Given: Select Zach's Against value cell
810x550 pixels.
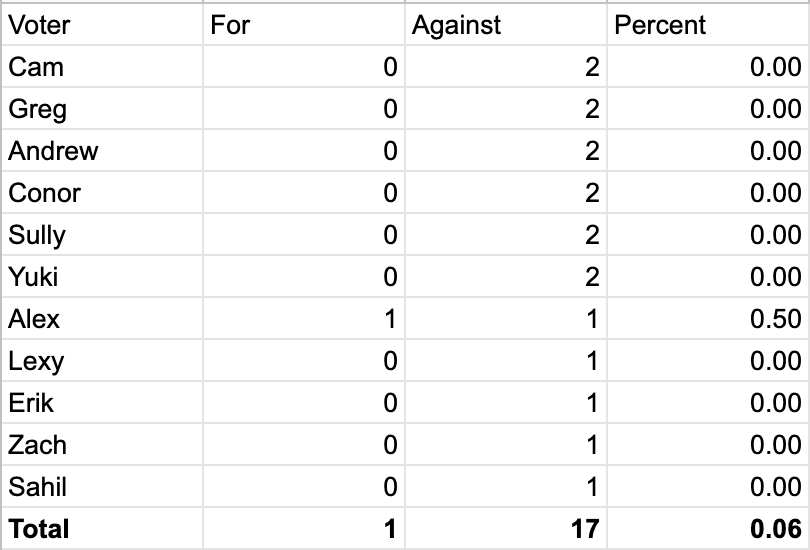Looking at the screenshot, I should [x=505, y=445].
